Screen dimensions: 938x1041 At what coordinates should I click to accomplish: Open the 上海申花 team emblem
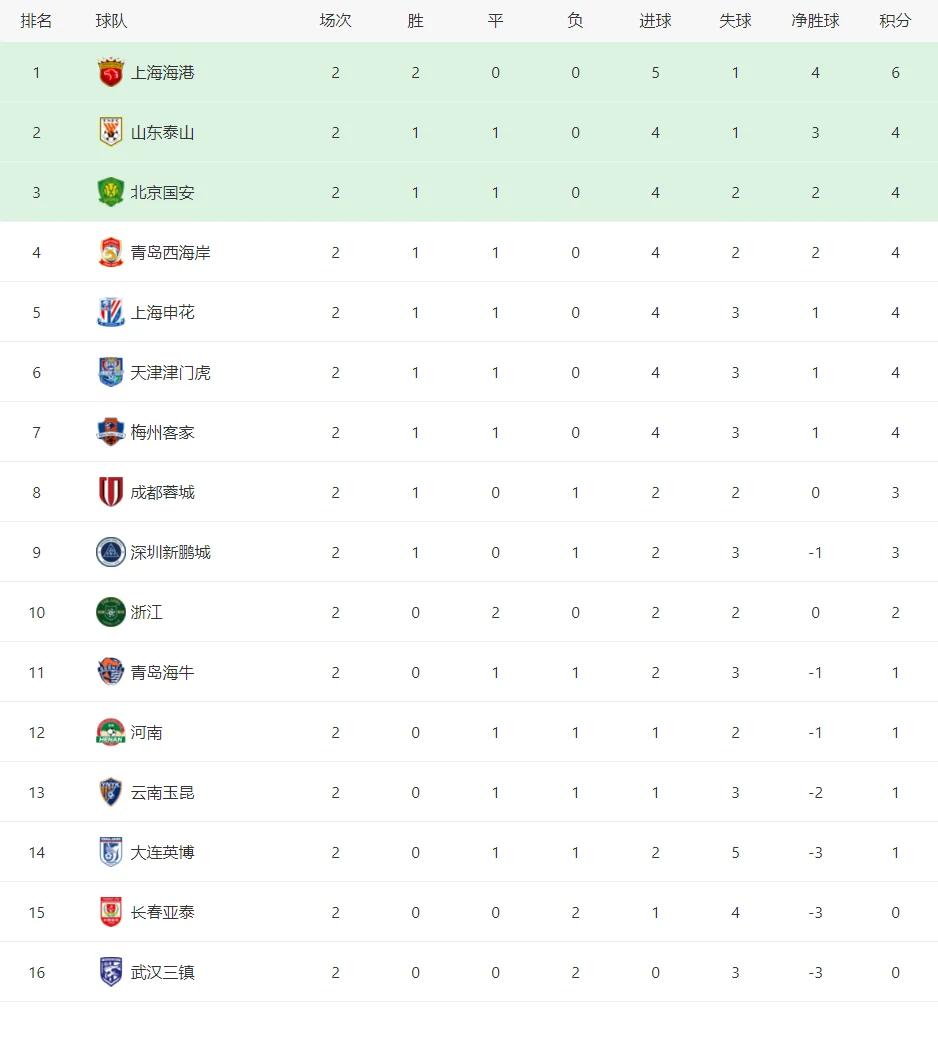[x=110, y=312]
